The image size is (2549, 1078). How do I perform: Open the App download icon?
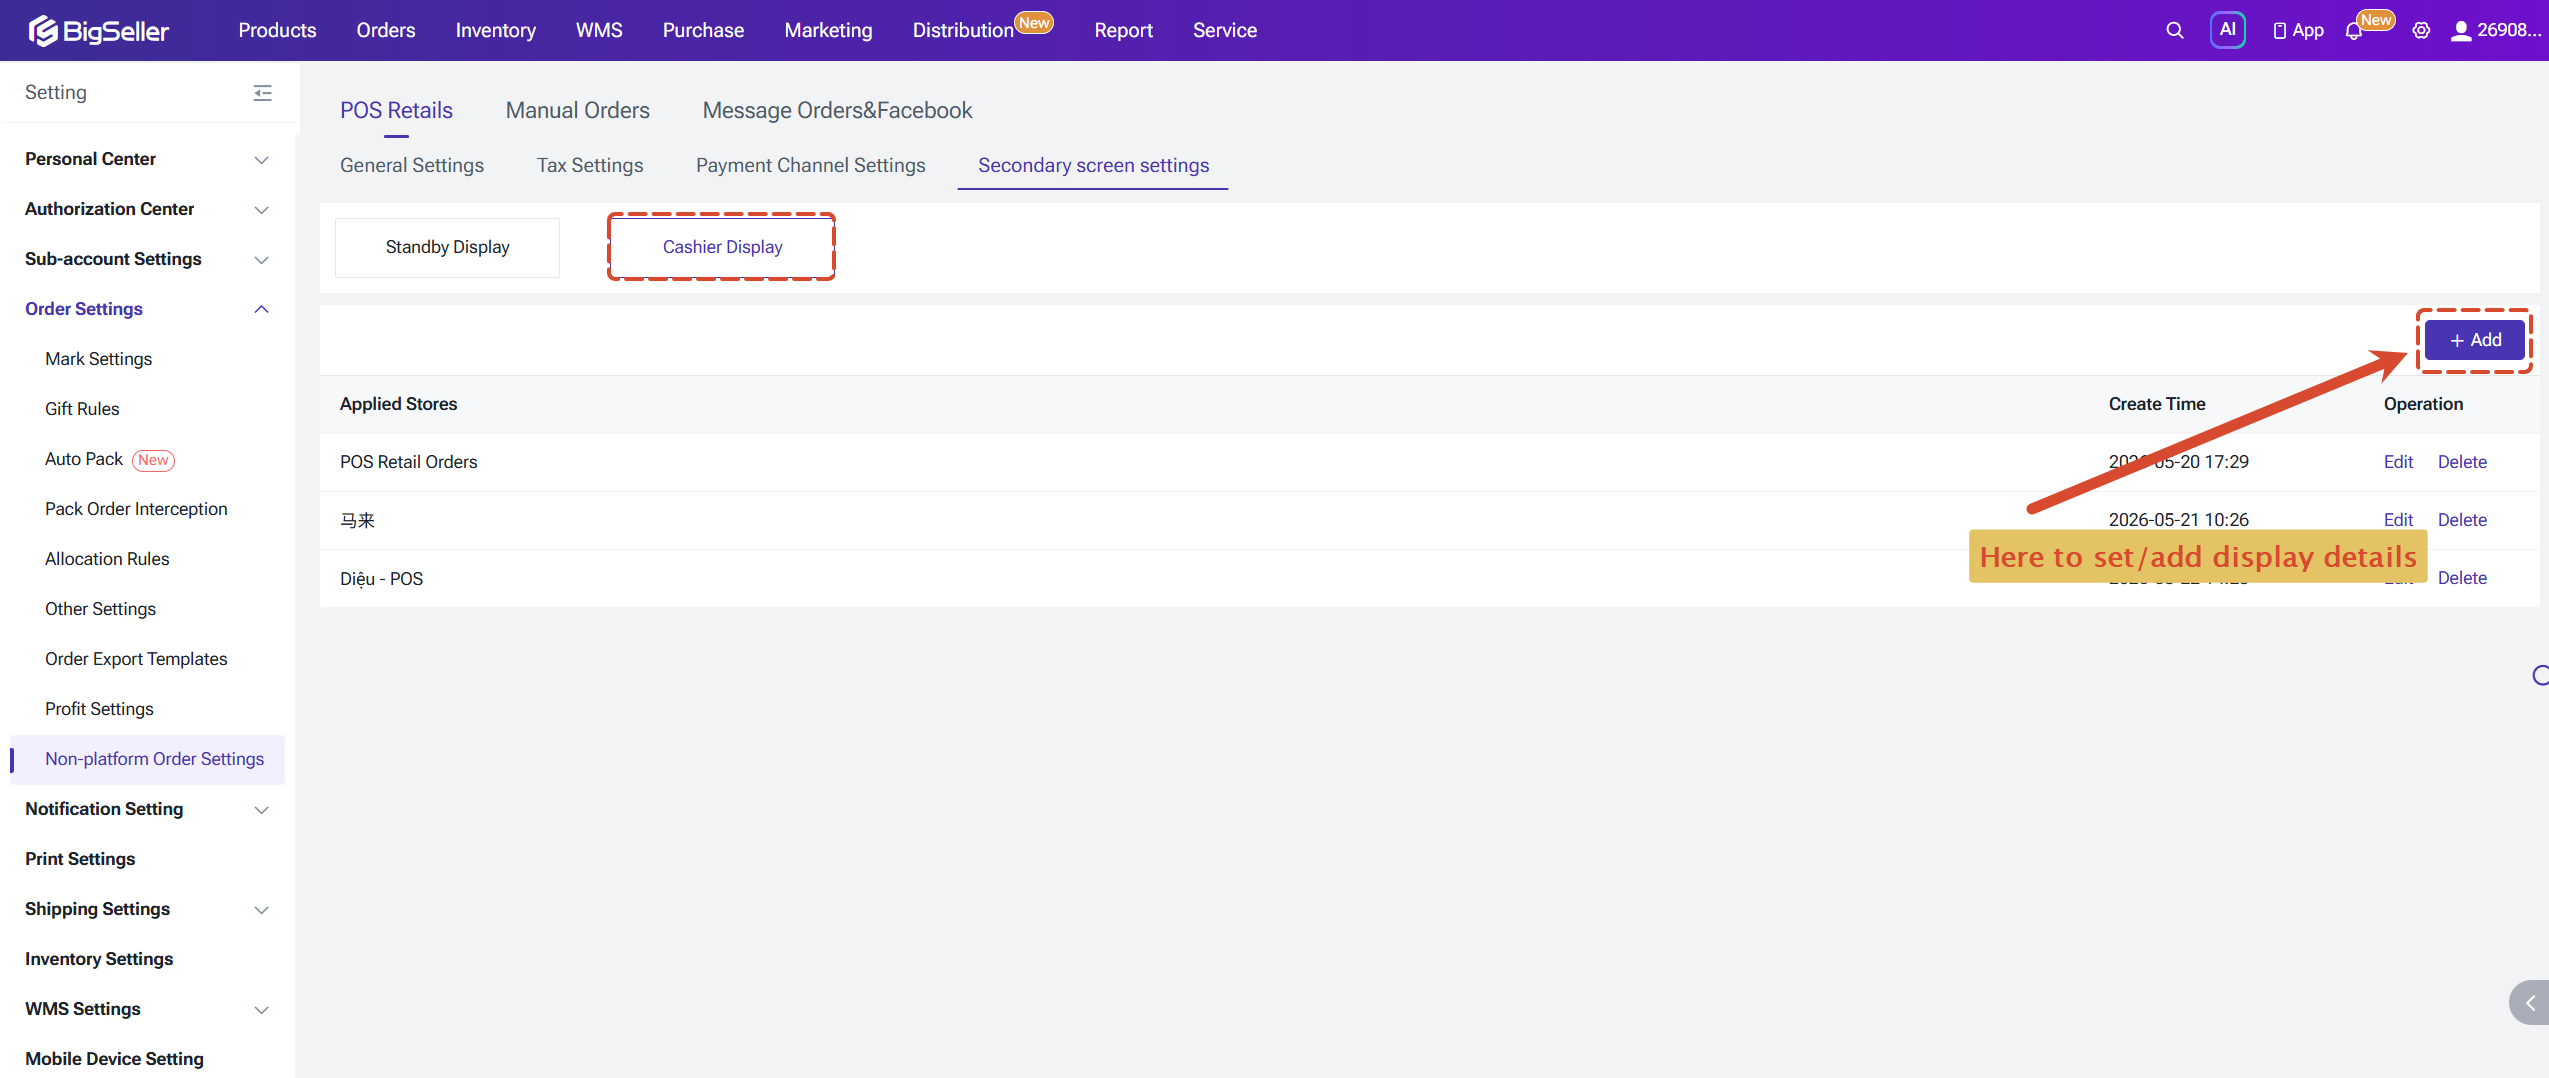pyautogui.click(x=2298, y=31)
